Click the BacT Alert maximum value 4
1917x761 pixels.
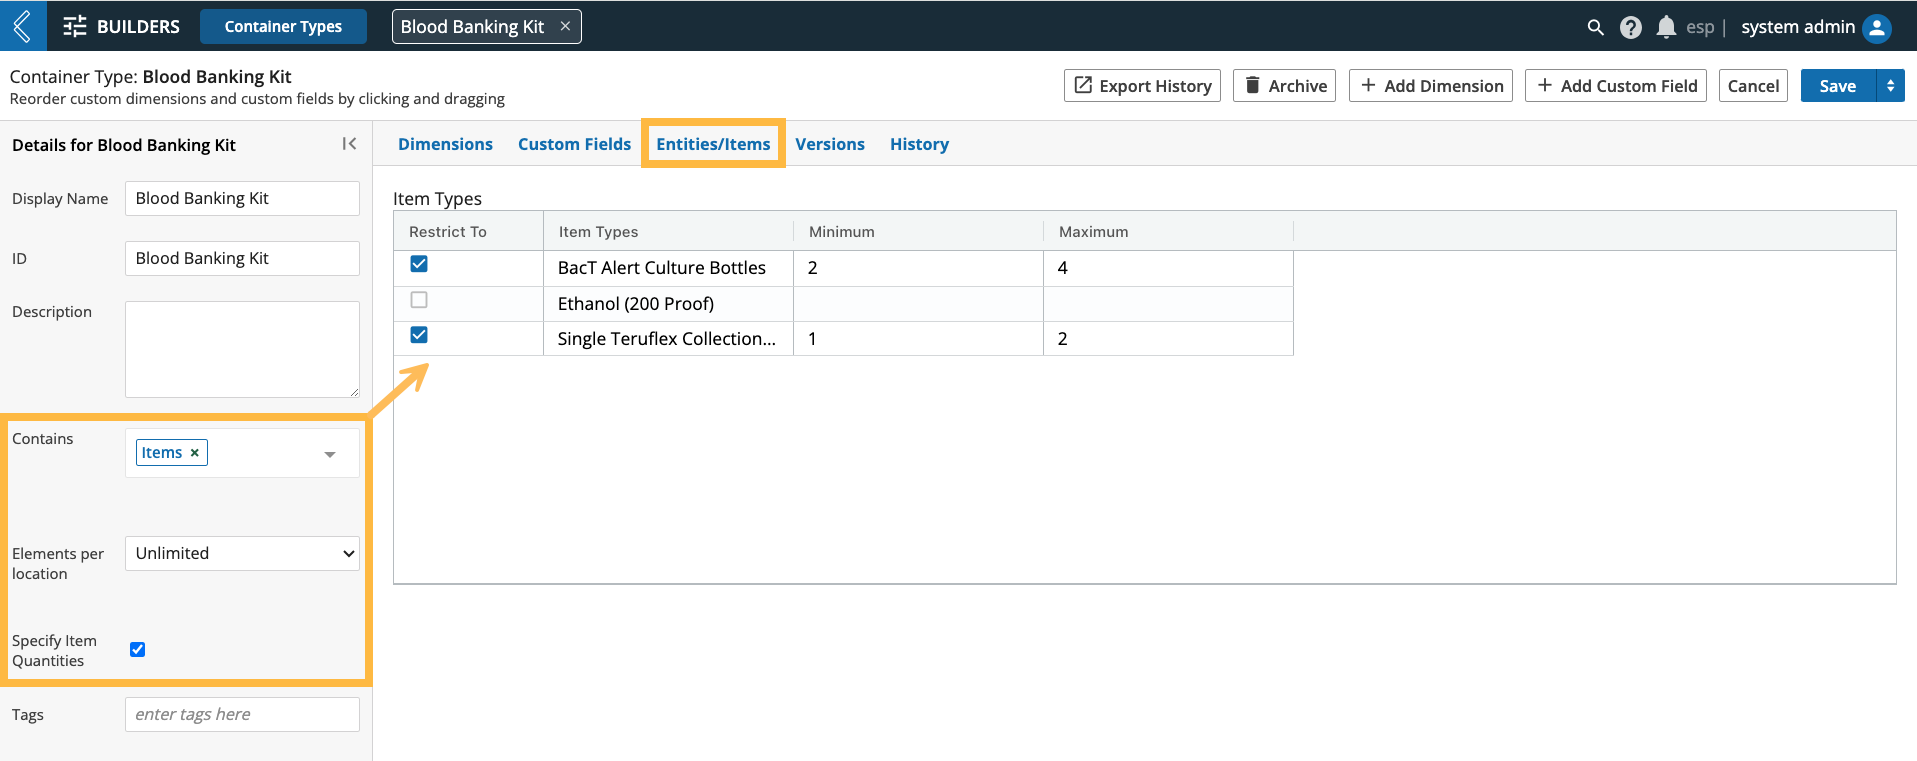(x=1168, y=268)
